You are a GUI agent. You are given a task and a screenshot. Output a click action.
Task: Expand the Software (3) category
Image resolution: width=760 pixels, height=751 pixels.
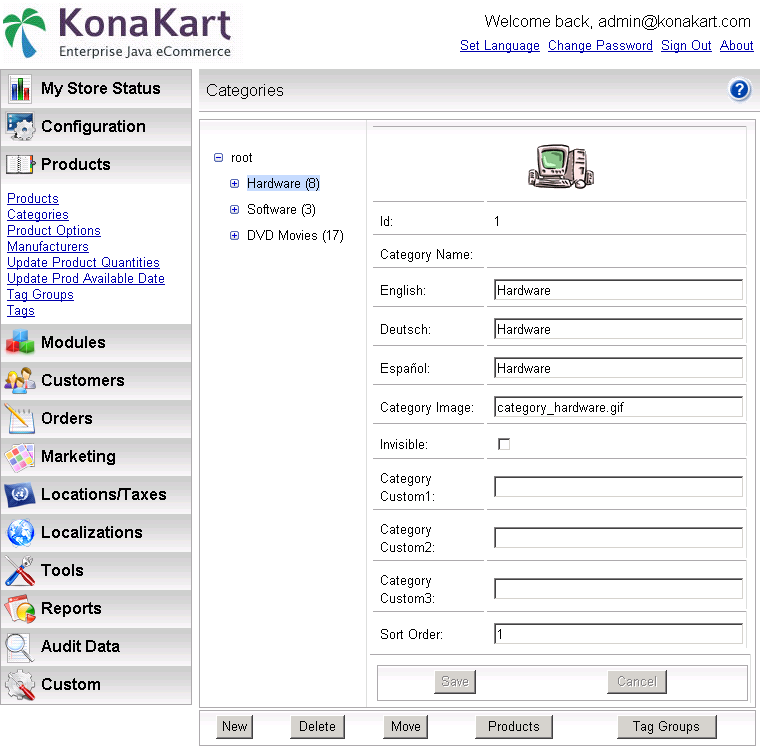tap(235, 209)
